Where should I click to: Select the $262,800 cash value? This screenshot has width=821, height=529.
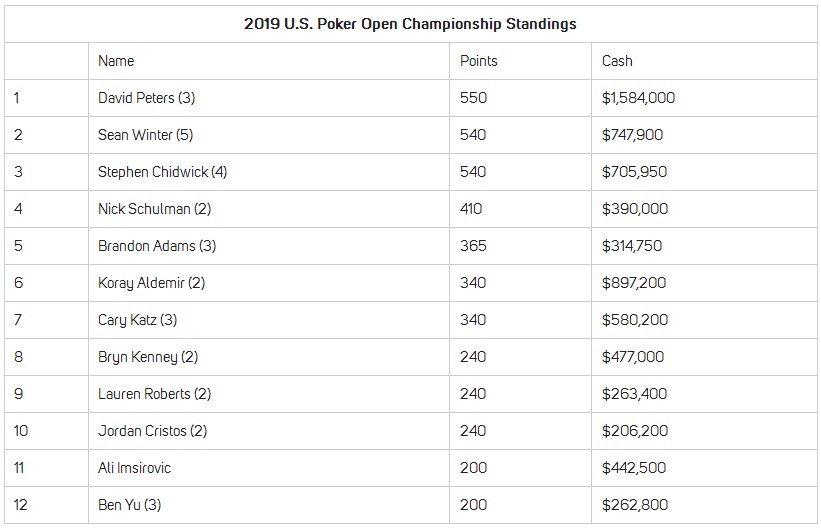tap(635, 505)
